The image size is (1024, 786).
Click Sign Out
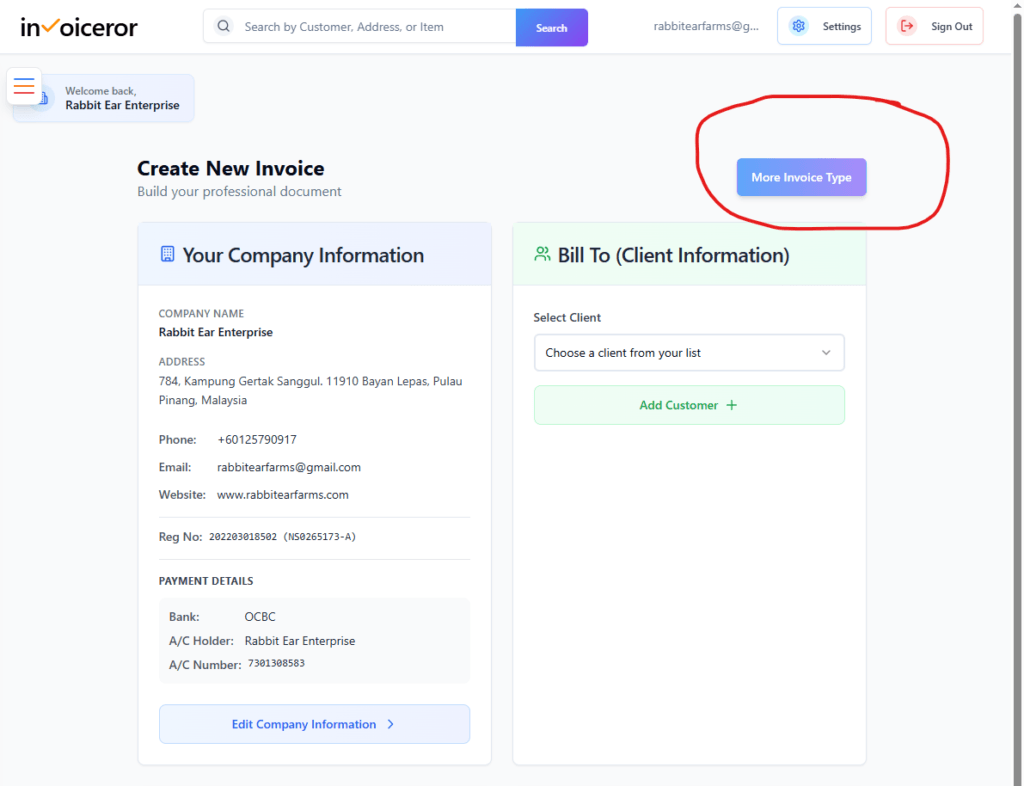pos(934,26)
